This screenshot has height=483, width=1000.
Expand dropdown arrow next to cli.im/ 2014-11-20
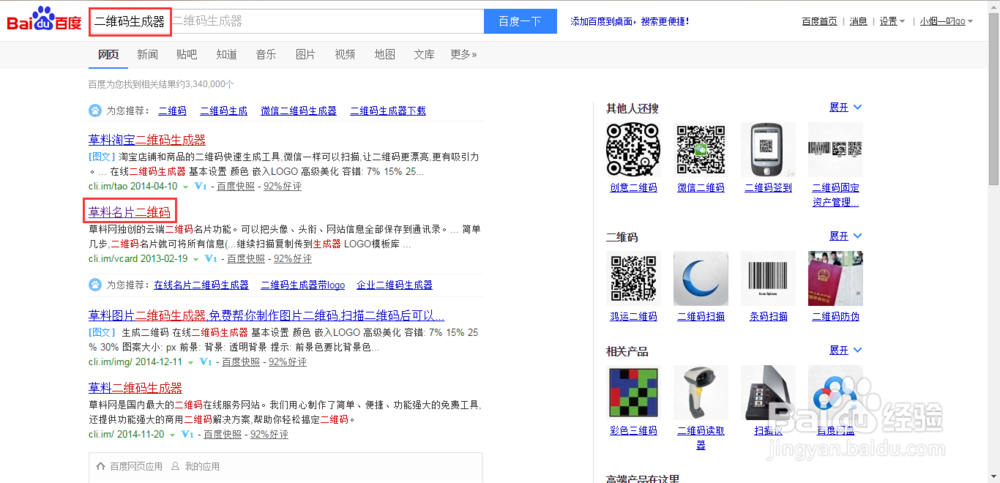click(x=172, y=435)
